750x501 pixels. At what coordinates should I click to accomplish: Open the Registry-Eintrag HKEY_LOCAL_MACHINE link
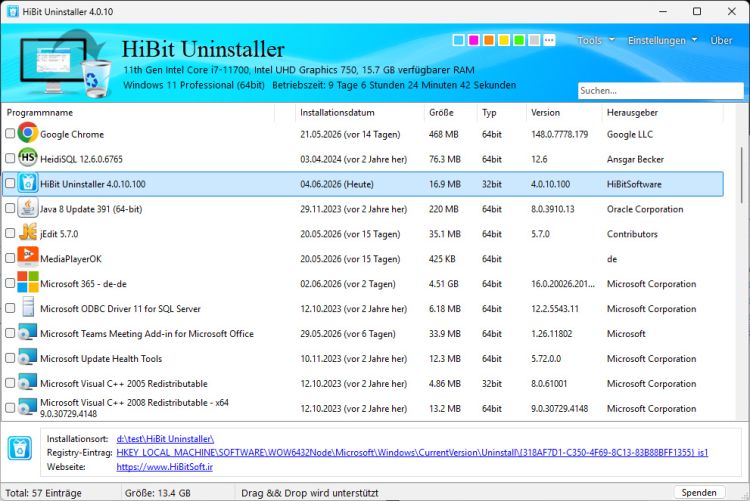pyautogui.click(x=412, y=452)
